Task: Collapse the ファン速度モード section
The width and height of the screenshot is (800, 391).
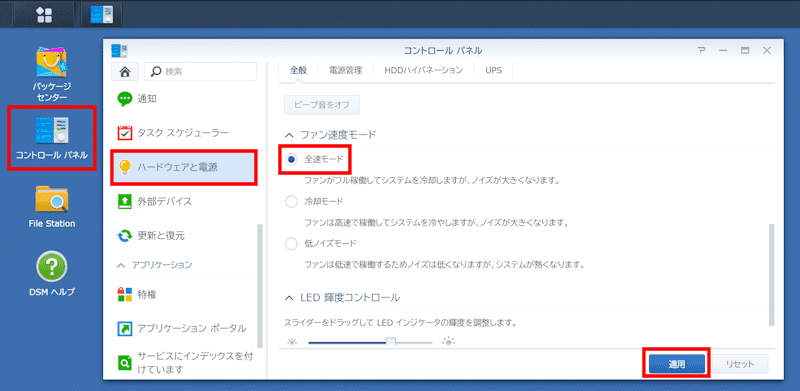Action: (x=289, y=135)
